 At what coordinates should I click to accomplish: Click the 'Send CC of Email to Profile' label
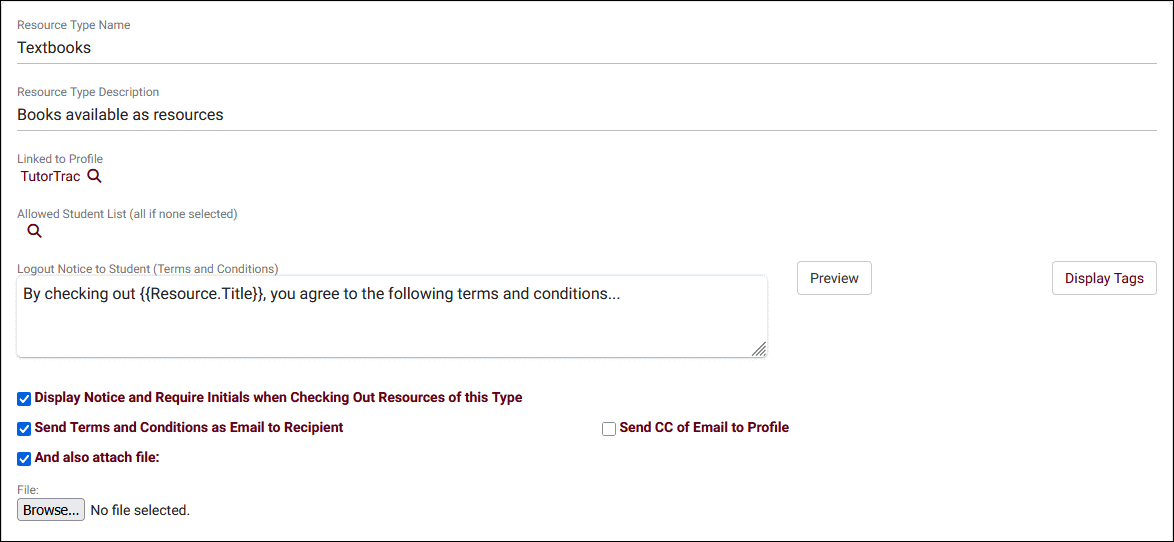(704, 428)
